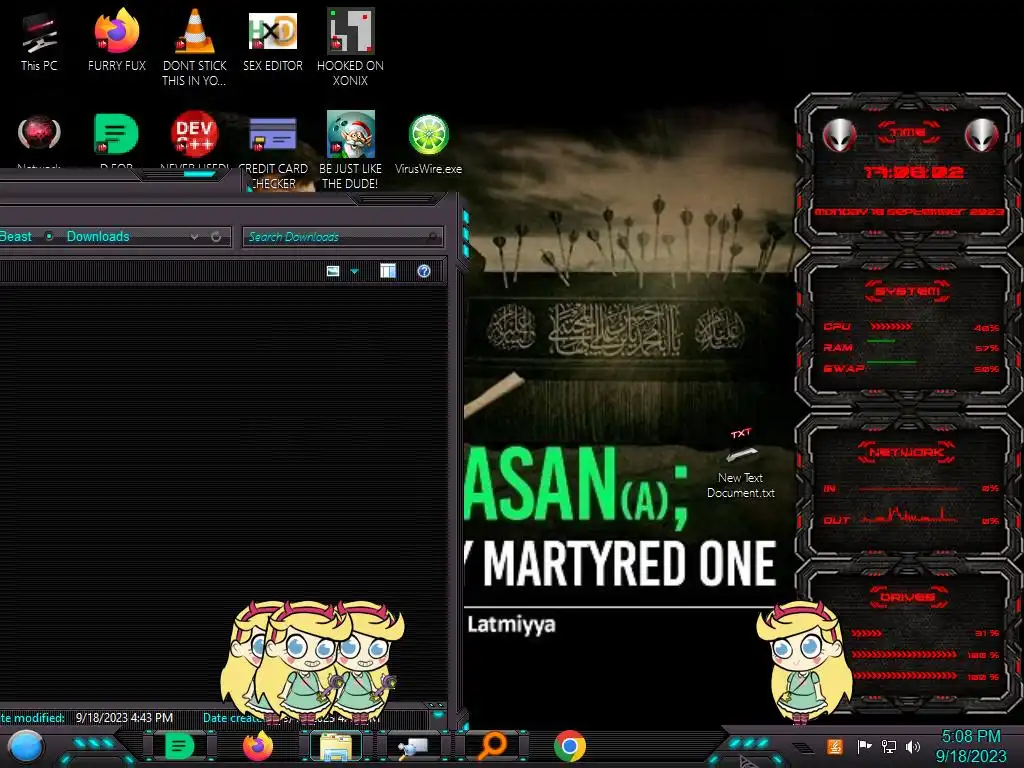Select VirusWire.exe lime icon
This screenshot has width=1024, height=768.
(x=428, y=144)
